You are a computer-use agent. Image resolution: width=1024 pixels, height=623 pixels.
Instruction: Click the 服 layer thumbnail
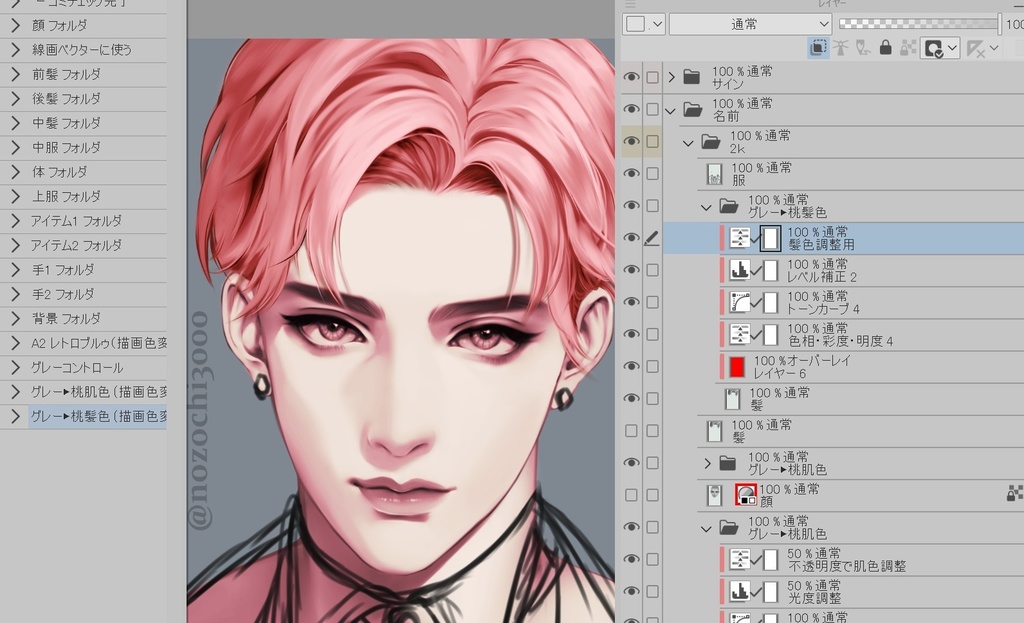click(x=714, y=174)
